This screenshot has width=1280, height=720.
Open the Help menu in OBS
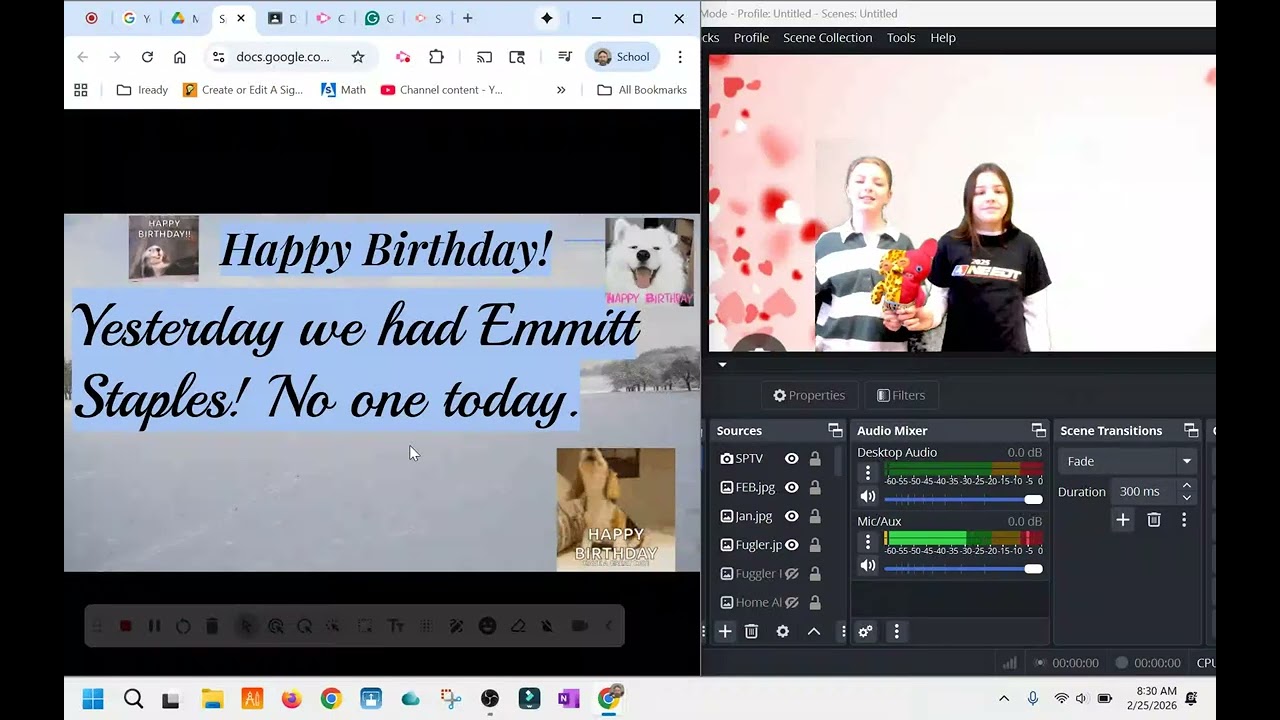(x=943, y=38)
